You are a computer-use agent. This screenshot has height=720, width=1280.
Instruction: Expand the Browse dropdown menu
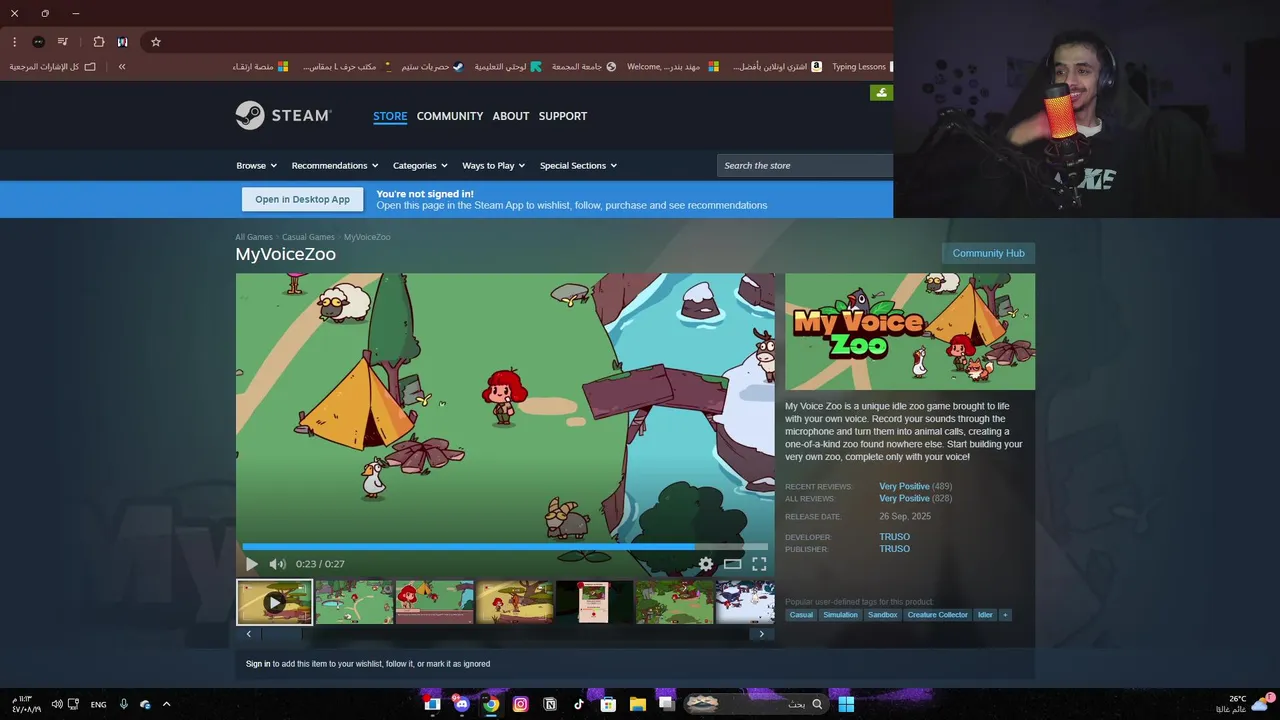click(256, 166)
